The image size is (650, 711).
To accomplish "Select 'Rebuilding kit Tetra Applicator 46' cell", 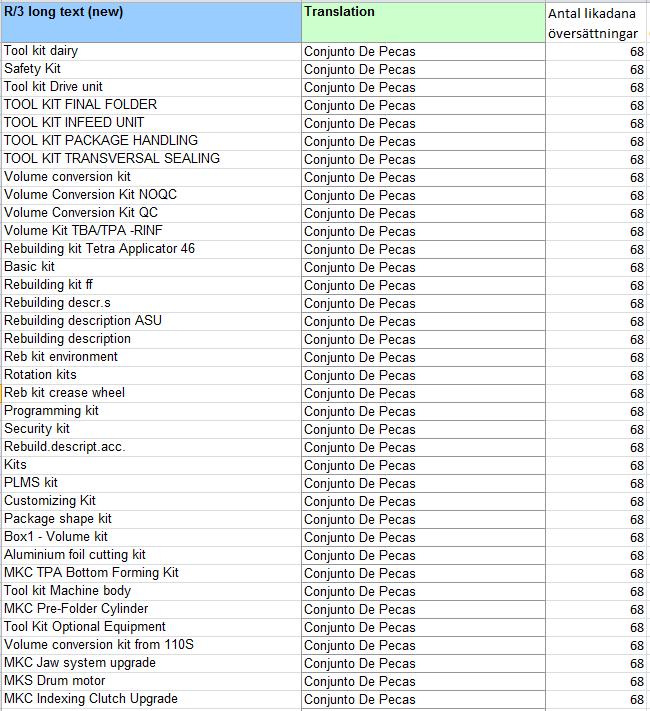I will pyautogui.click(x=151, y=249).
